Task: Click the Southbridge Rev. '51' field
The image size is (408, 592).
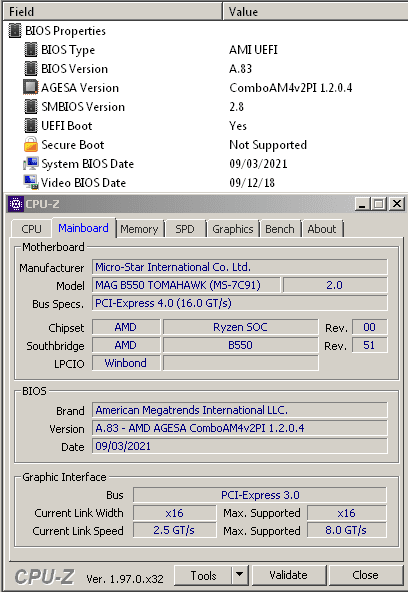Action: coord(370,345)
